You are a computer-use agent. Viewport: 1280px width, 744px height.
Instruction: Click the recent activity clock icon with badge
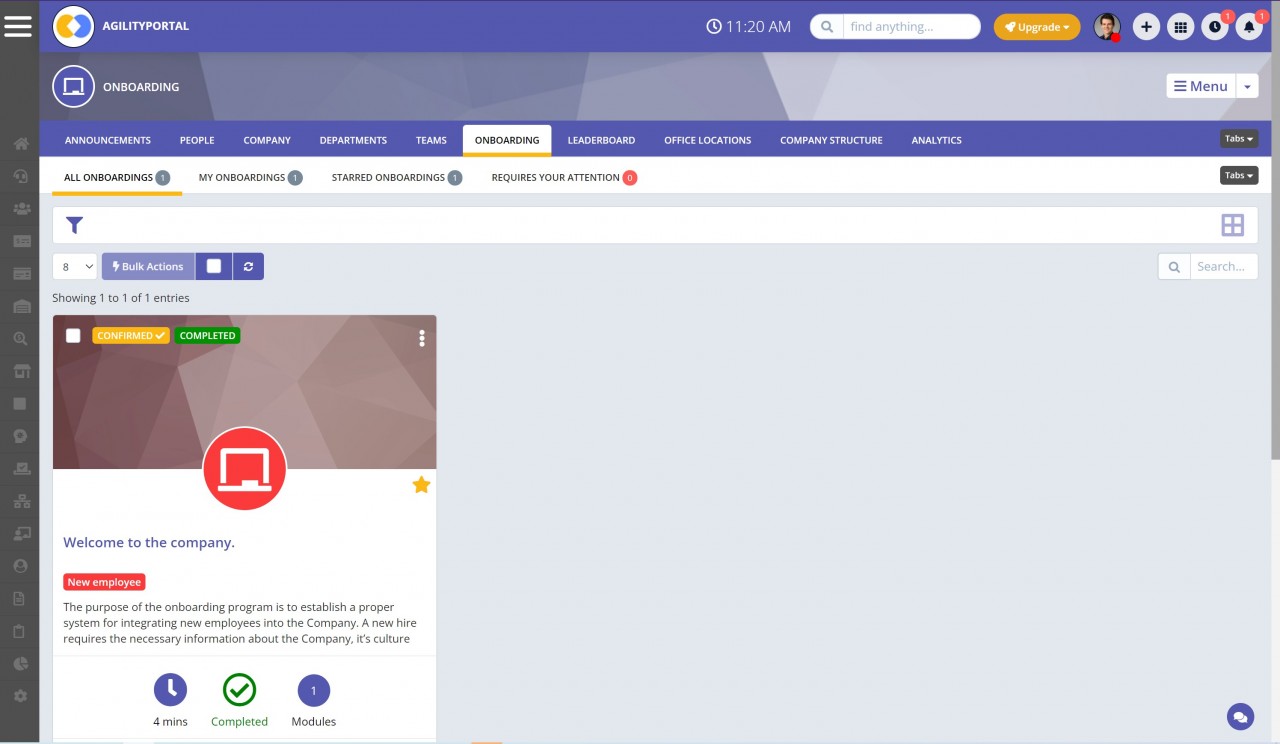pos(1214,26)
